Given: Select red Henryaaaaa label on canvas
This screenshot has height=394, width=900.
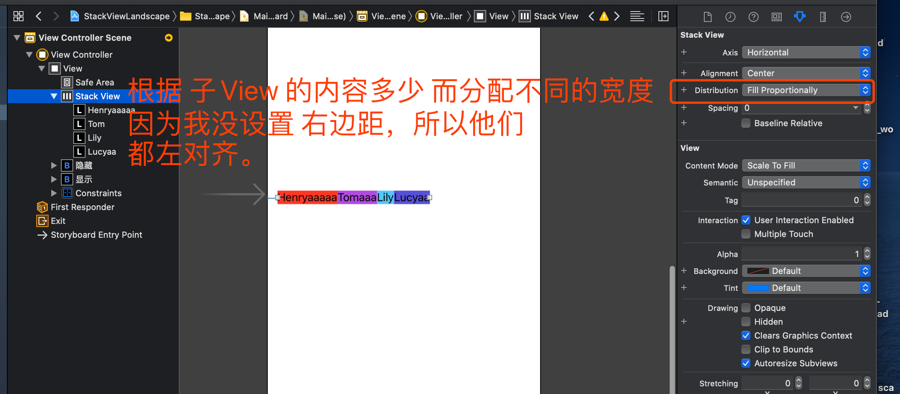Looking at the screenshot, I should [308, 198].
